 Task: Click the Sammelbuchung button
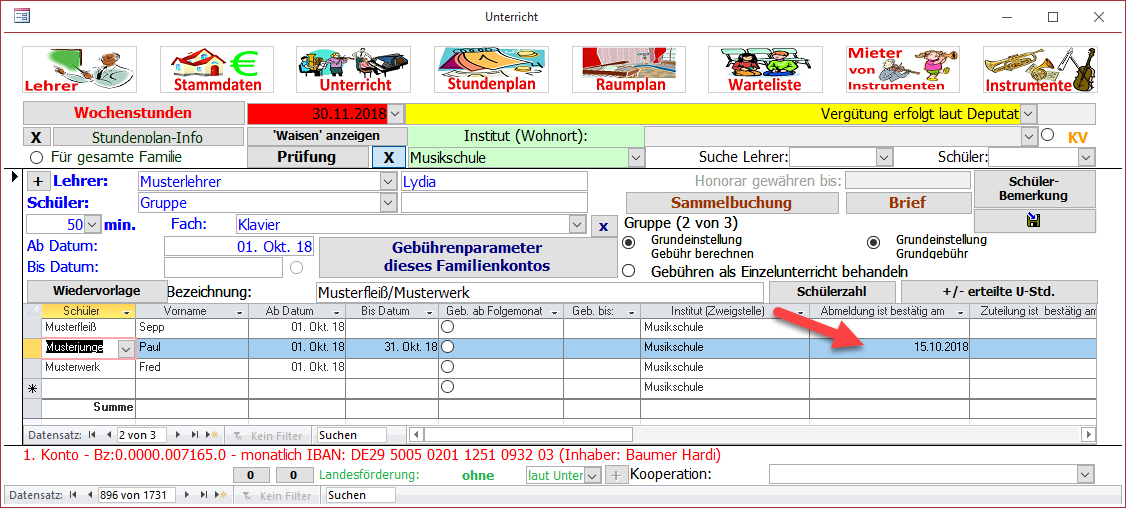click(x=731, y=203)
